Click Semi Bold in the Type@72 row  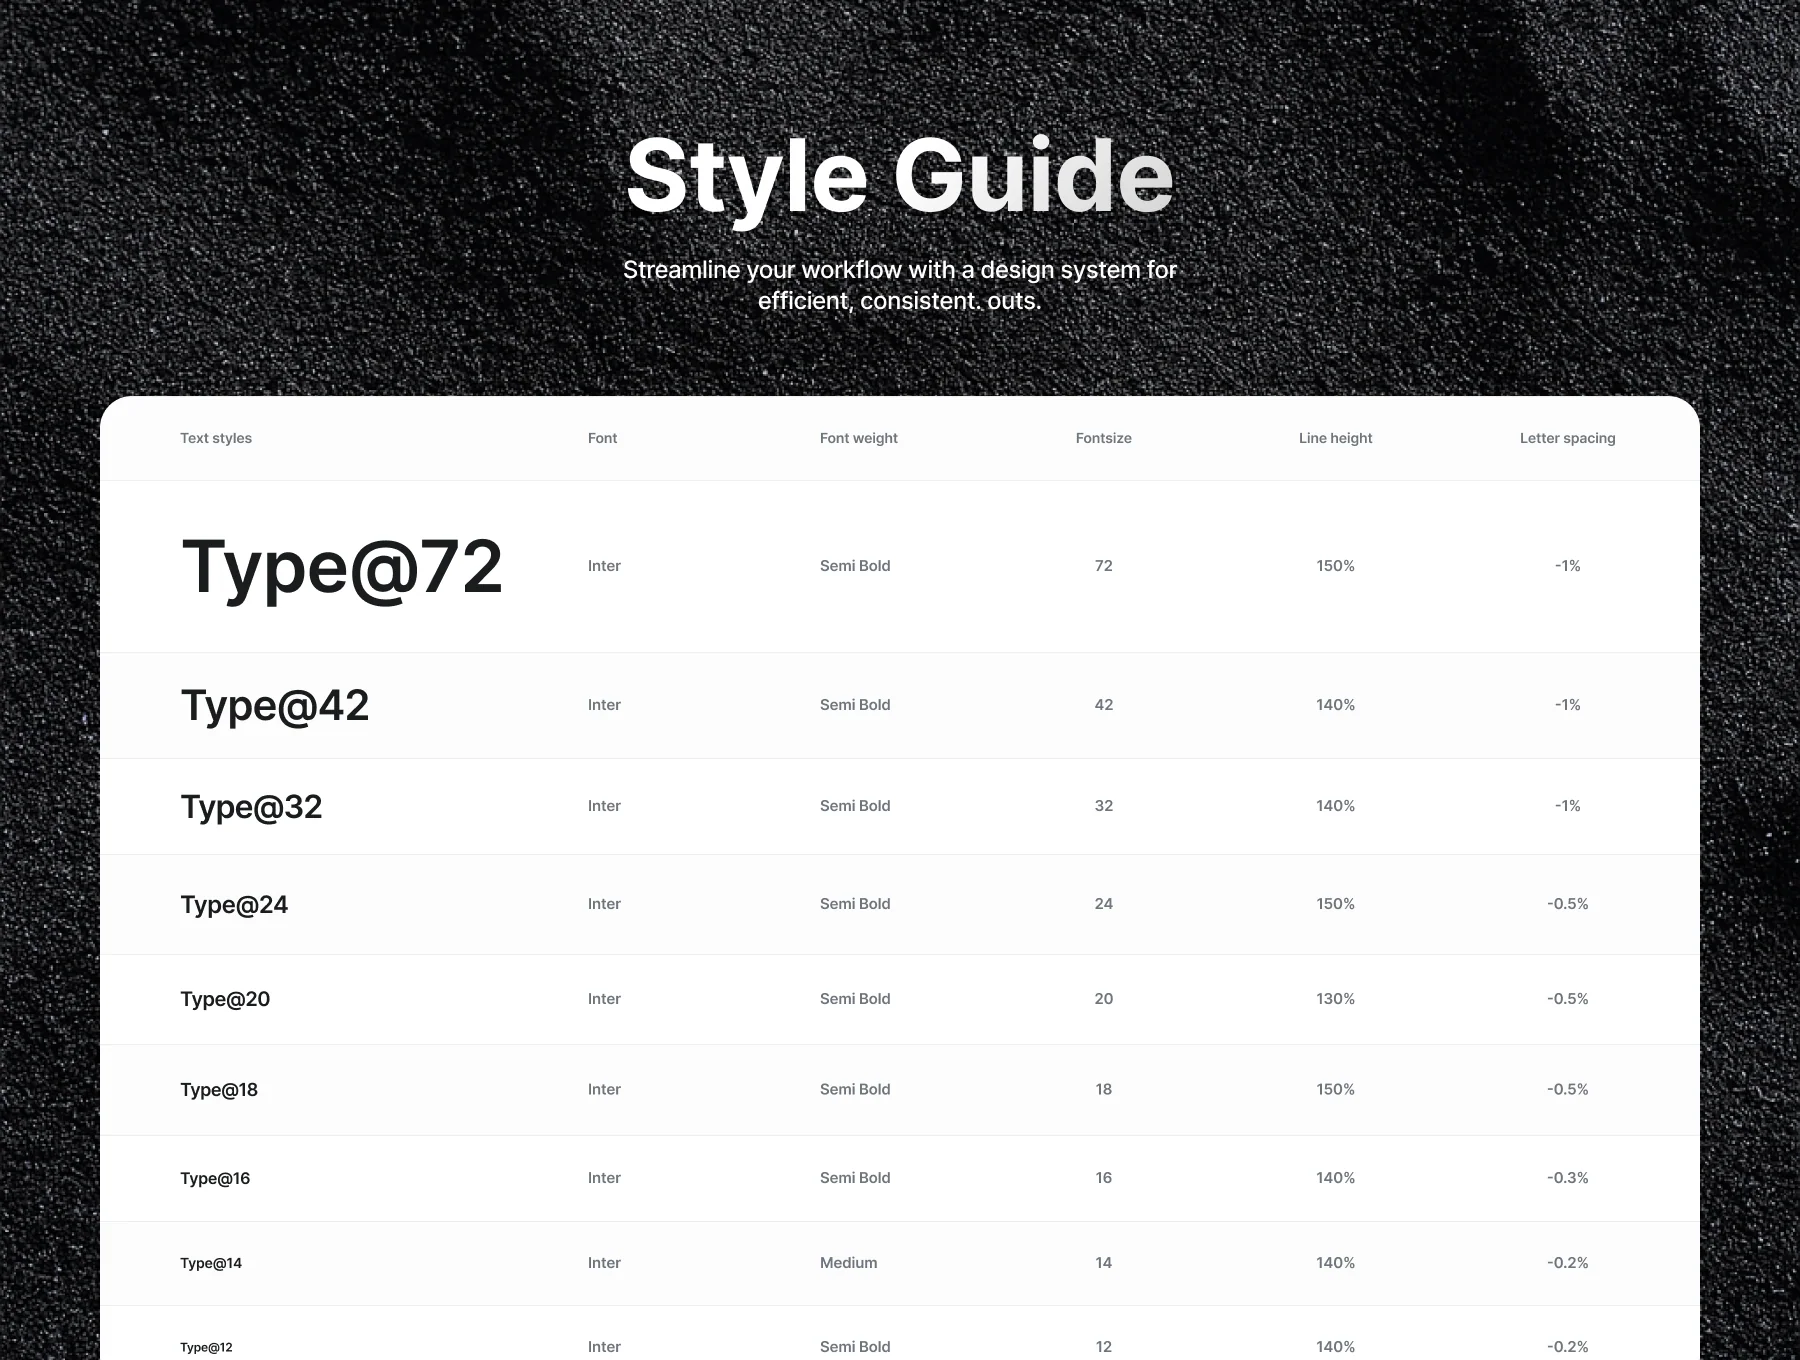855,566
